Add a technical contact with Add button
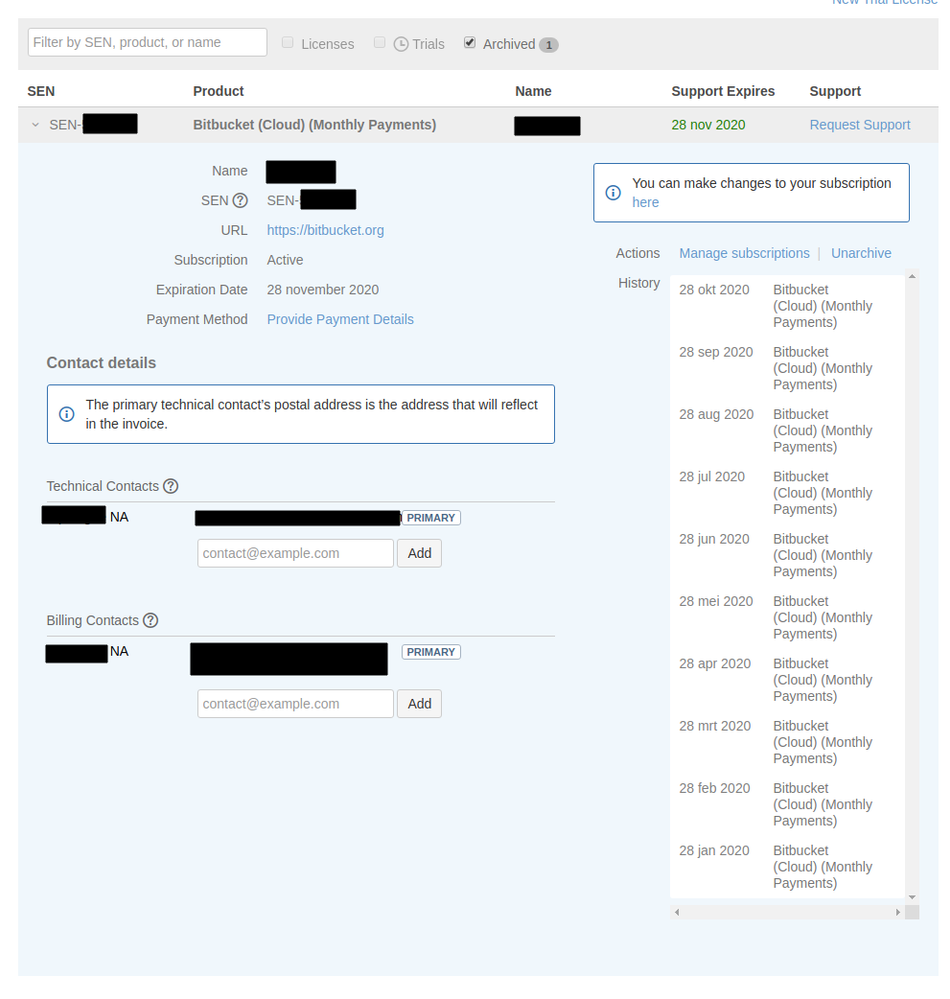The width and height of the screenshot is (950, 999). (419, 553)
